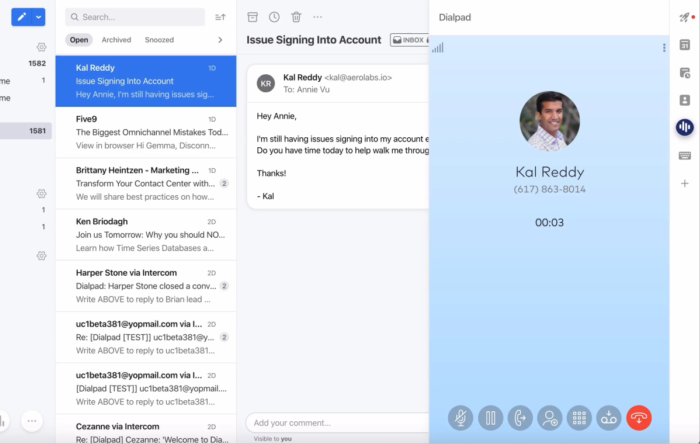
Task: Select the folder row showing 1582
Action: [x=25, y=63]
